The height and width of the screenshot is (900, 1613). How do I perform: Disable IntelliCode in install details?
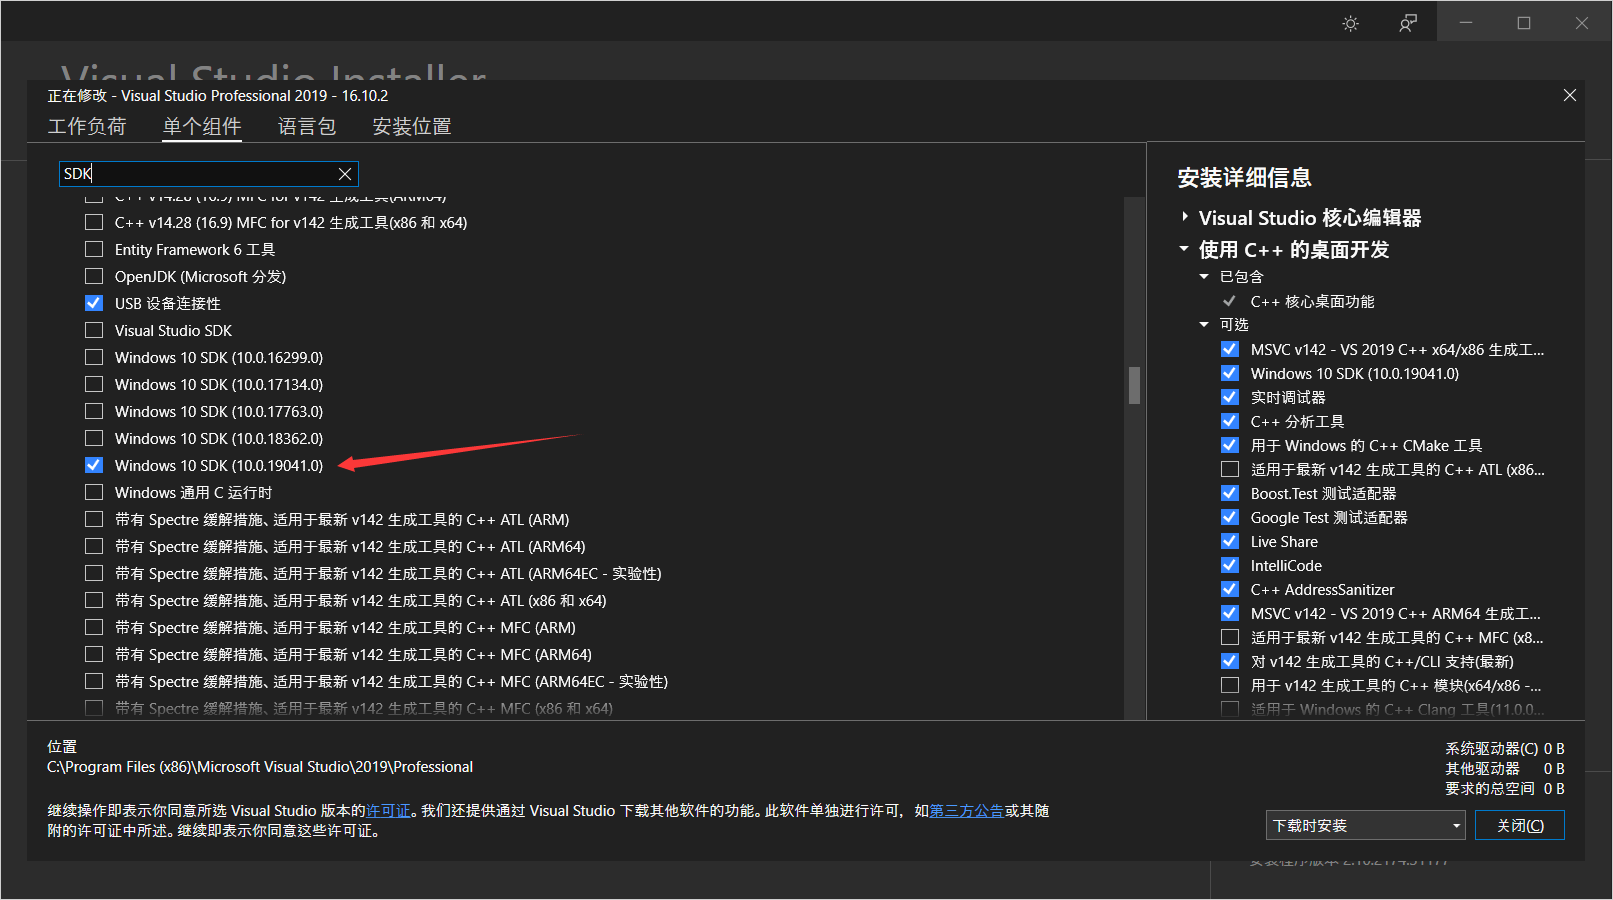click(x=1229, y=564)
